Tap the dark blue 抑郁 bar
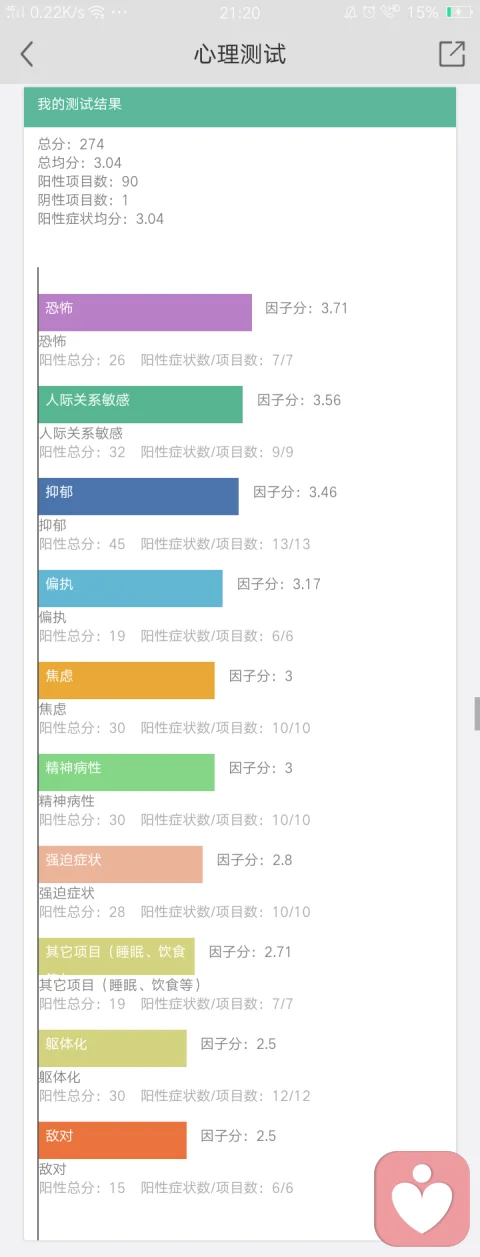The height and width of the screenshot is (1257, 480). click(138, 496)
